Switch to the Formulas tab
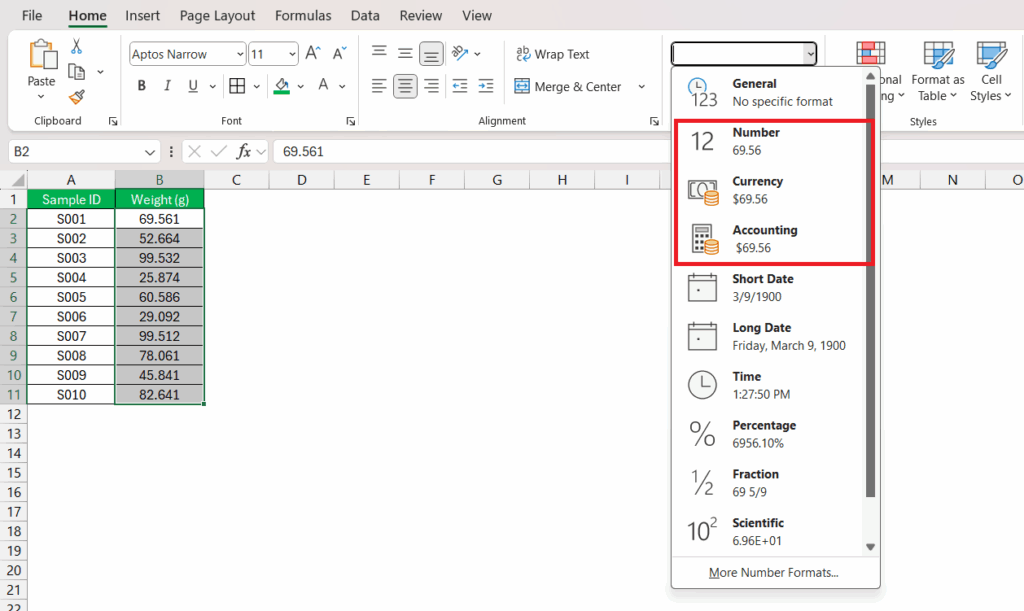This screenshot has height=611, width=1024. [x=304, y=16]
